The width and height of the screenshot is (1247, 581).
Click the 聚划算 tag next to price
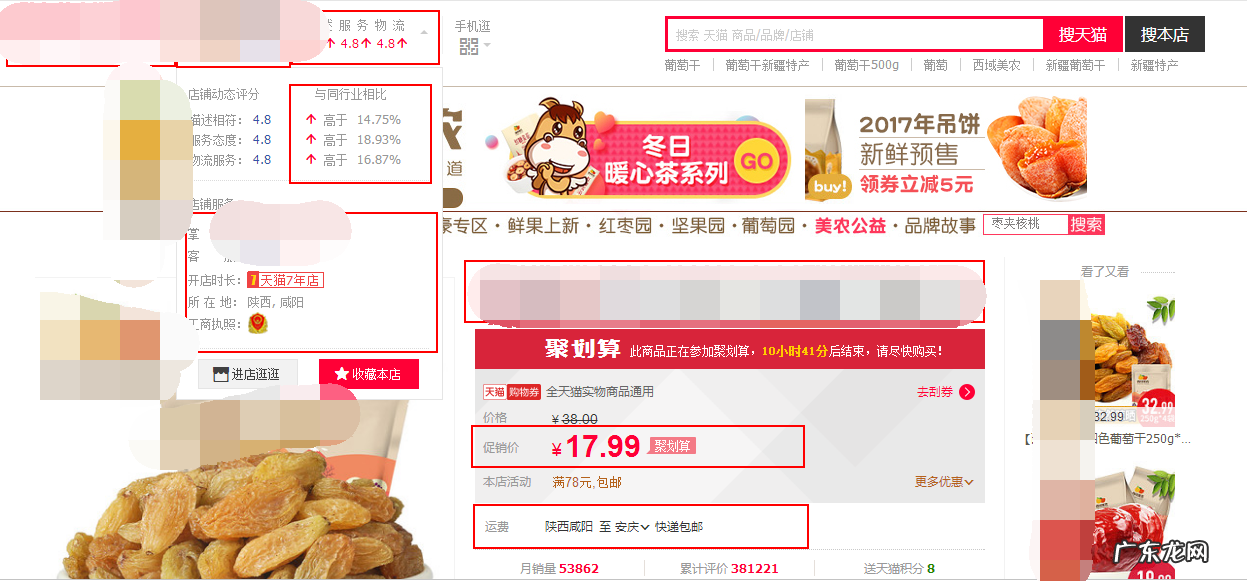(672, 446)
